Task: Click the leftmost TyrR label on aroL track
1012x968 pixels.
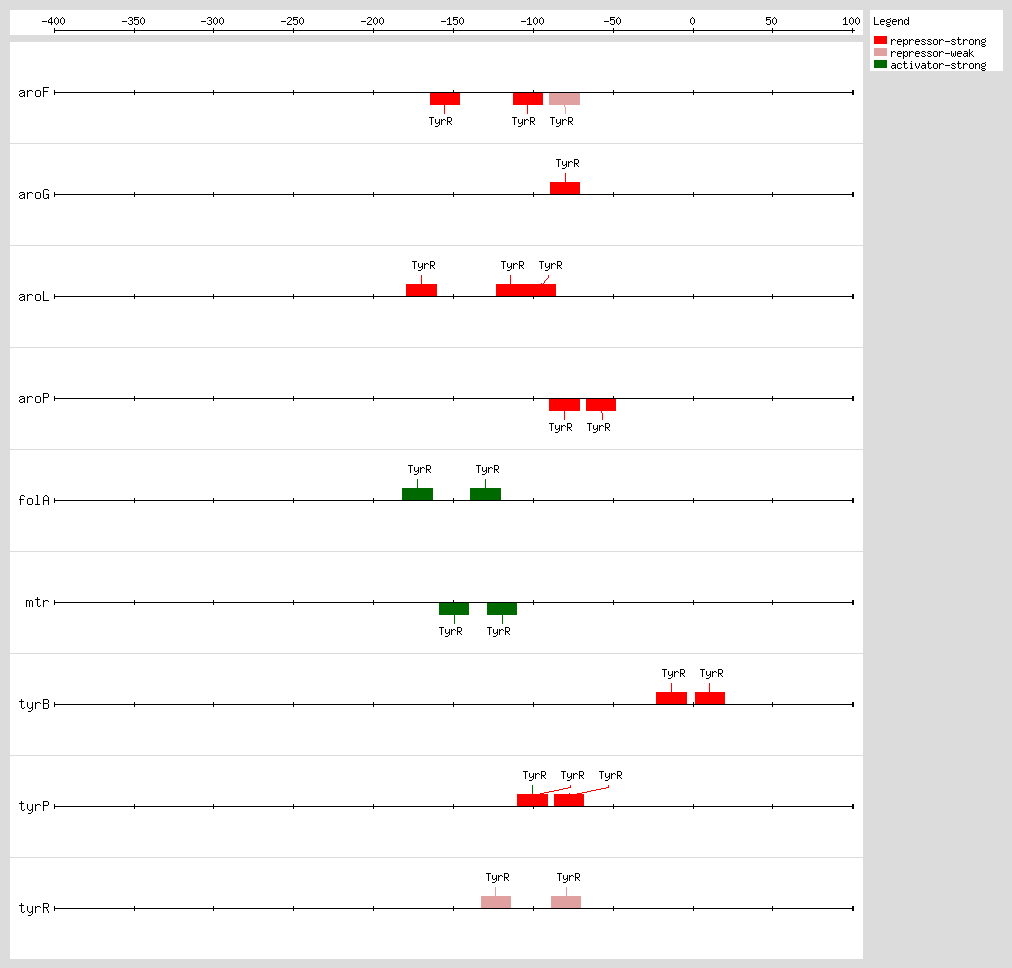Action: point(423,266)
